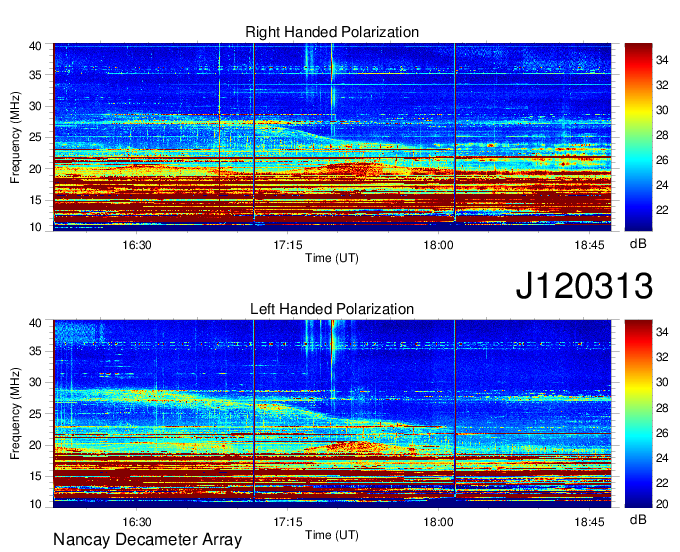Click the top colorbar's dark blue end
Image resolution: width=680 pixels, height=552 pixels.
(x=638, y=223)
